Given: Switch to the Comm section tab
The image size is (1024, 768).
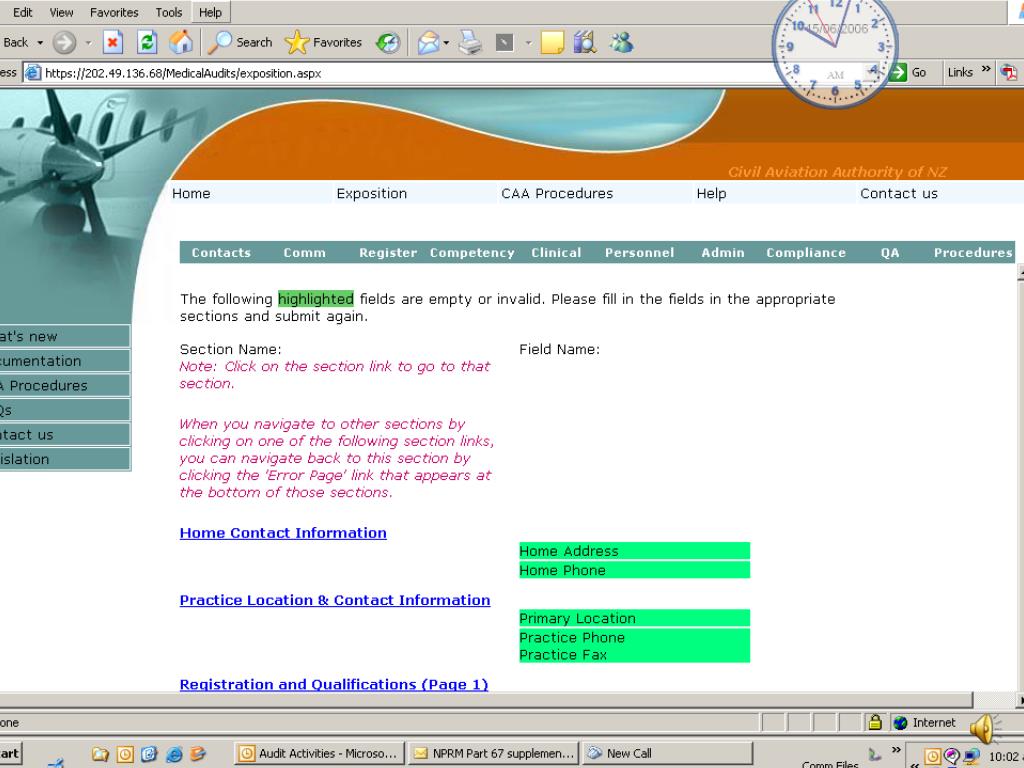Looking at the screenshot, I should point(304,253).
